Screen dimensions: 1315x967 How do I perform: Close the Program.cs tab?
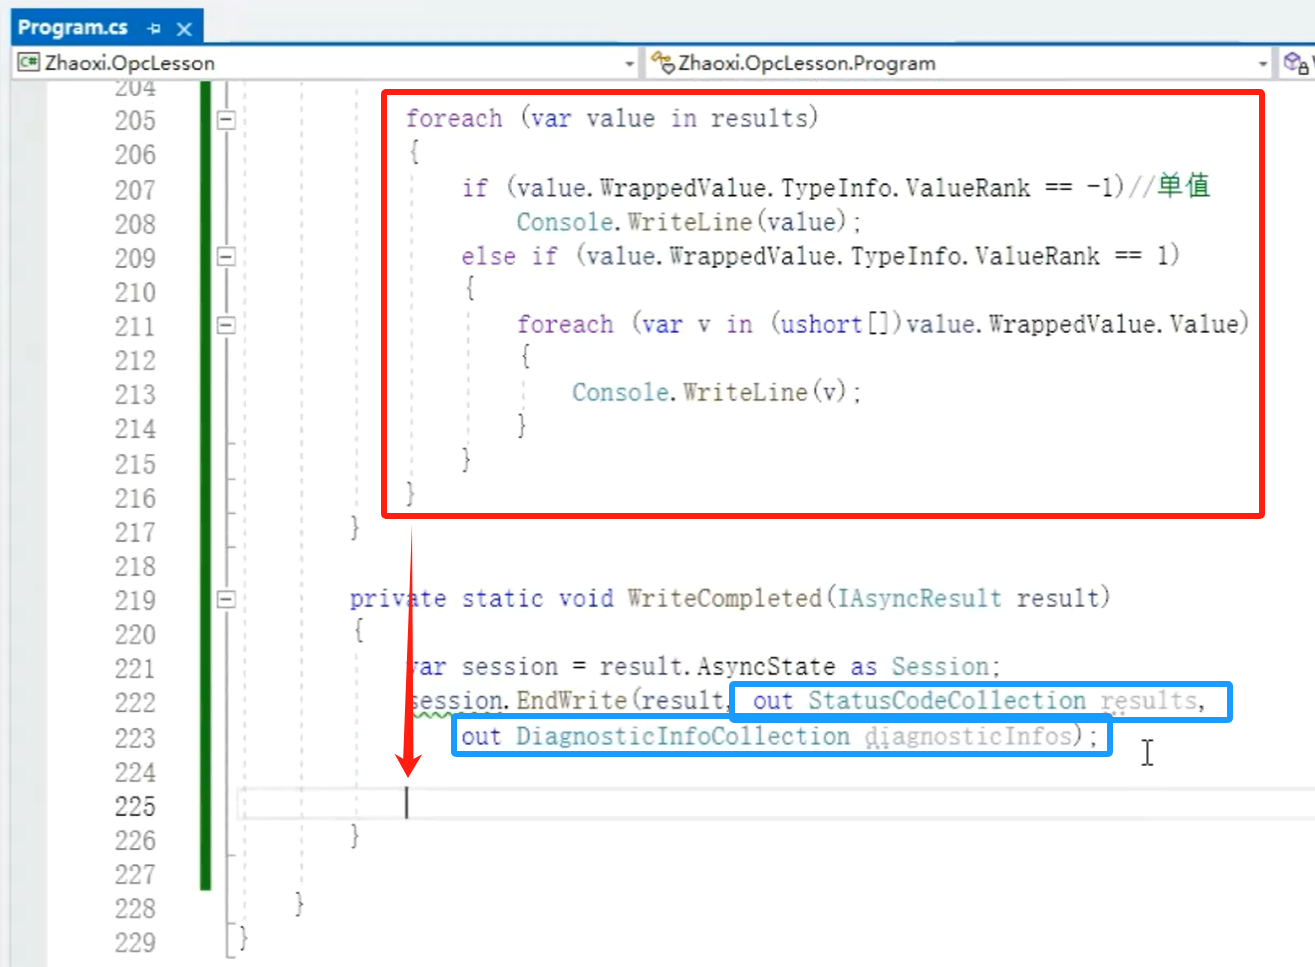(184, 28)
